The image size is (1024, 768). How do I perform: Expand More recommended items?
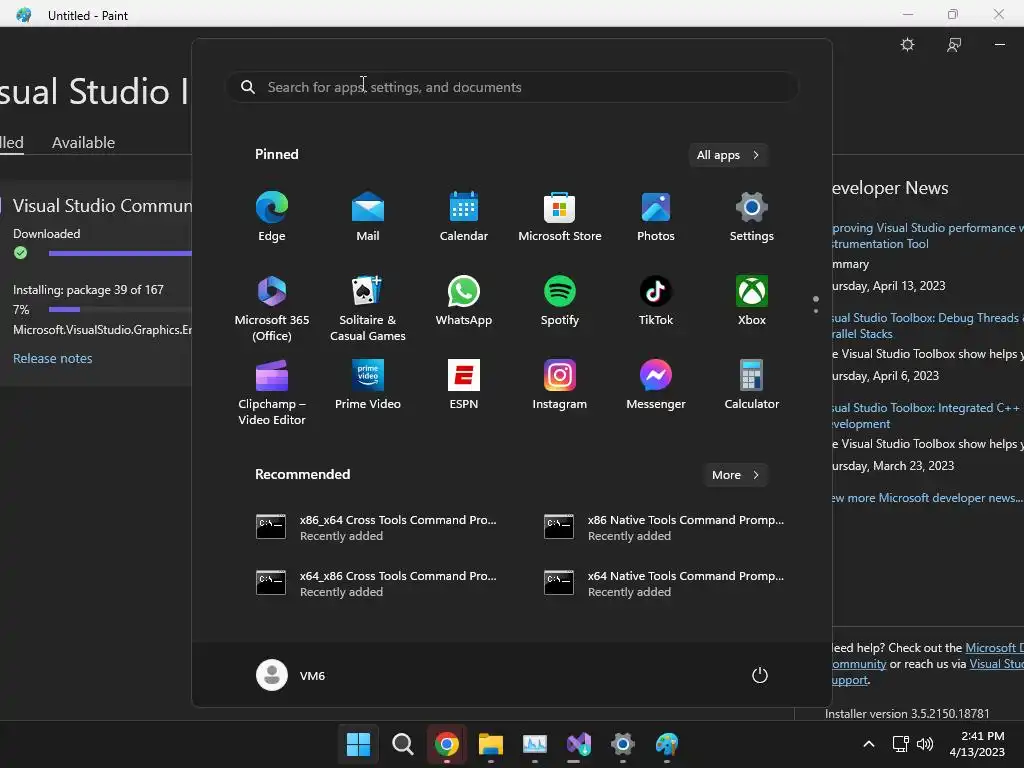click(x=735, y=475)
